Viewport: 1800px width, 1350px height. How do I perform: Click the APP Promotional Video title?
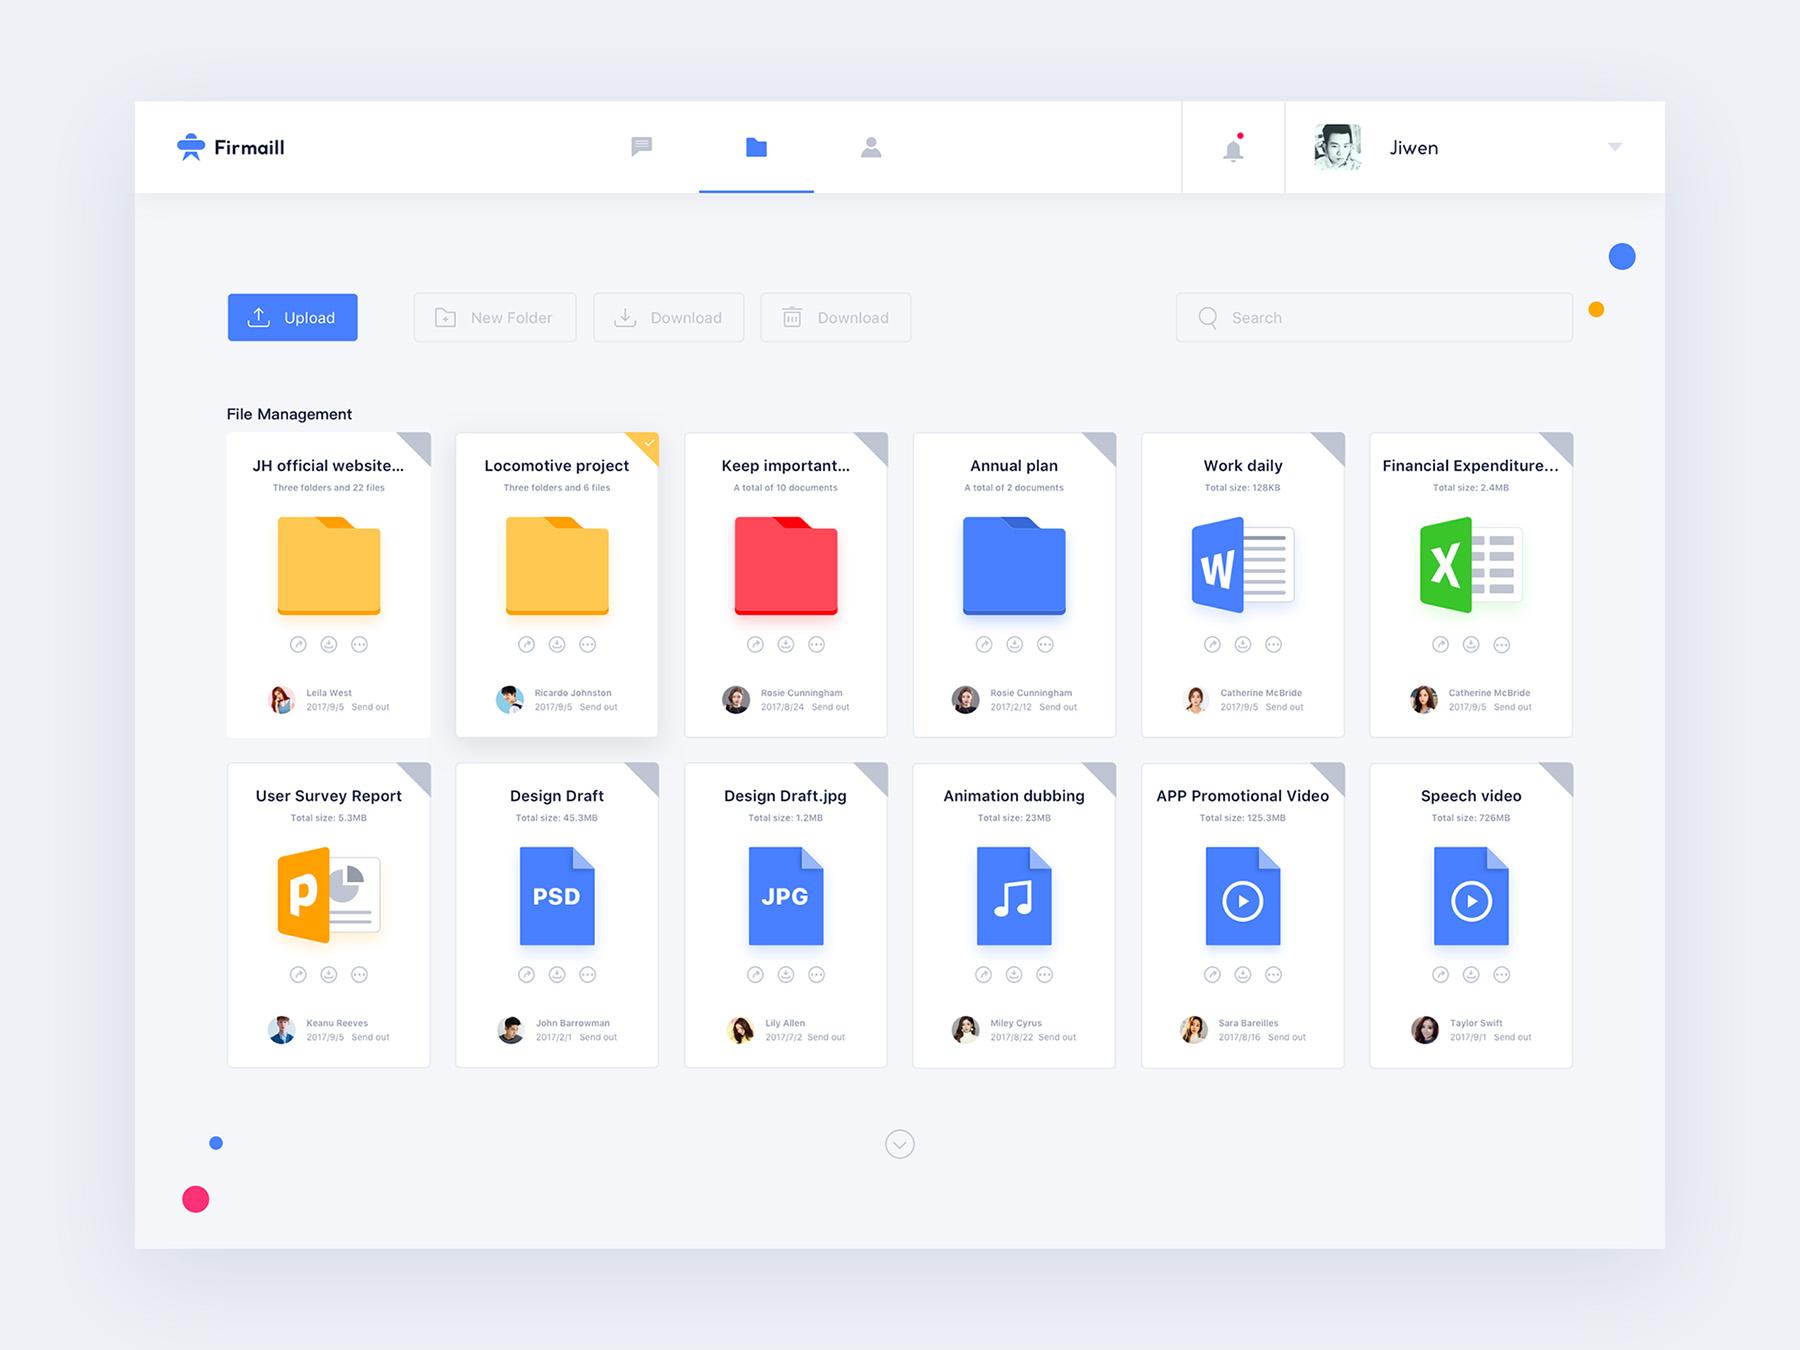(1243, 796)
